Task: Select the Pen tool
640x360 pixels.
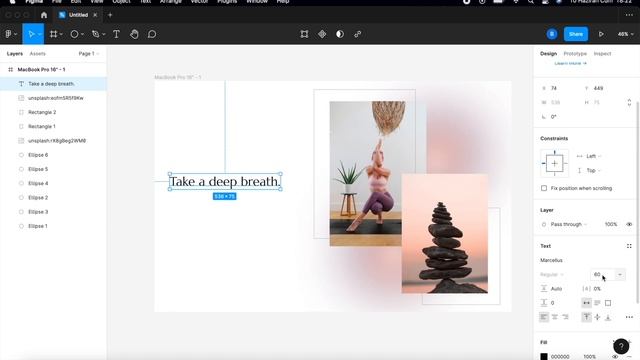Action: click(96, 34)
